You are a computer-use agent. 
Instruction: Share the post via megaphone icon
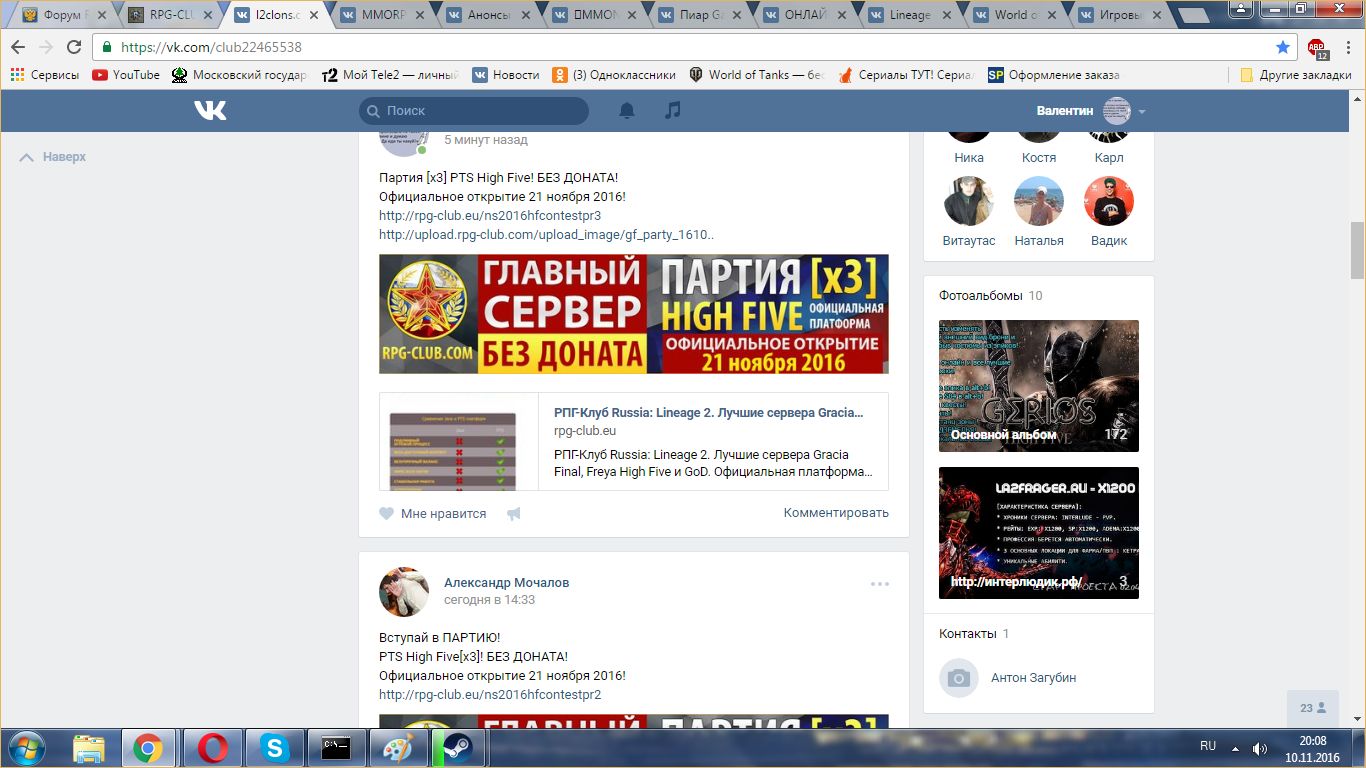(514, 514)
